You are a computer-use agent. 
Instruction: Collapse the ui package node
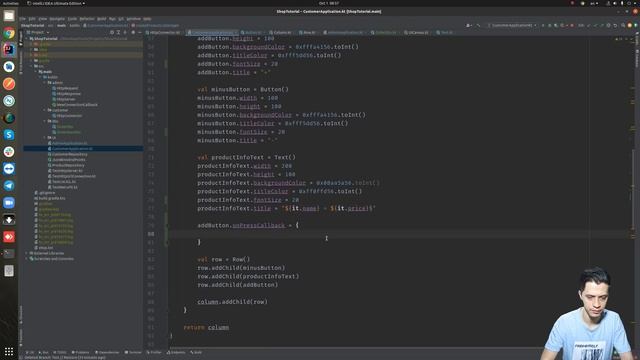tap(45, 138)
